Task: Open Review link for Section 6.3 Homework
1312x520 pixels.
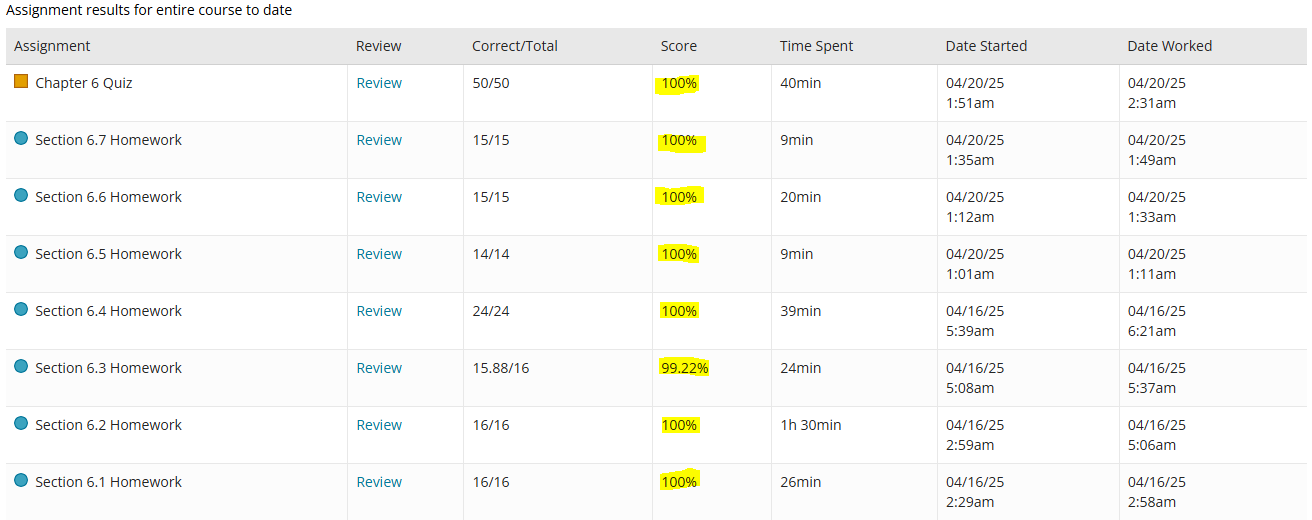Action: [379, 368]
